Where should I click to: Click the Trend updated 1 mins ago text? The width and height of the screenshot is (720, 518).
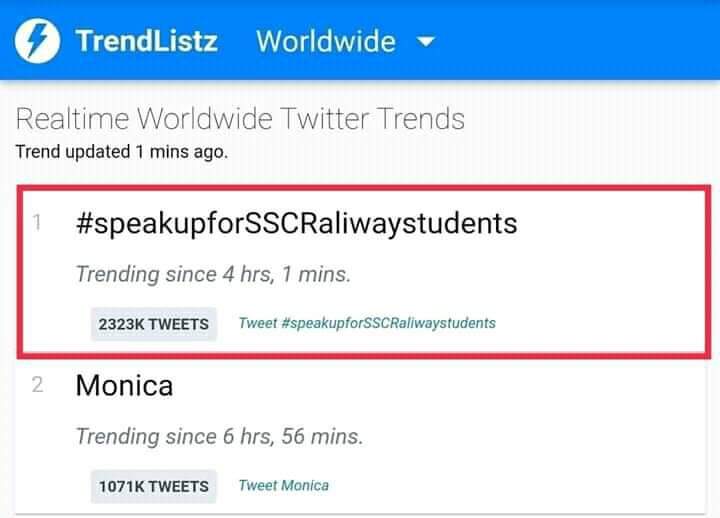point(122,152)
